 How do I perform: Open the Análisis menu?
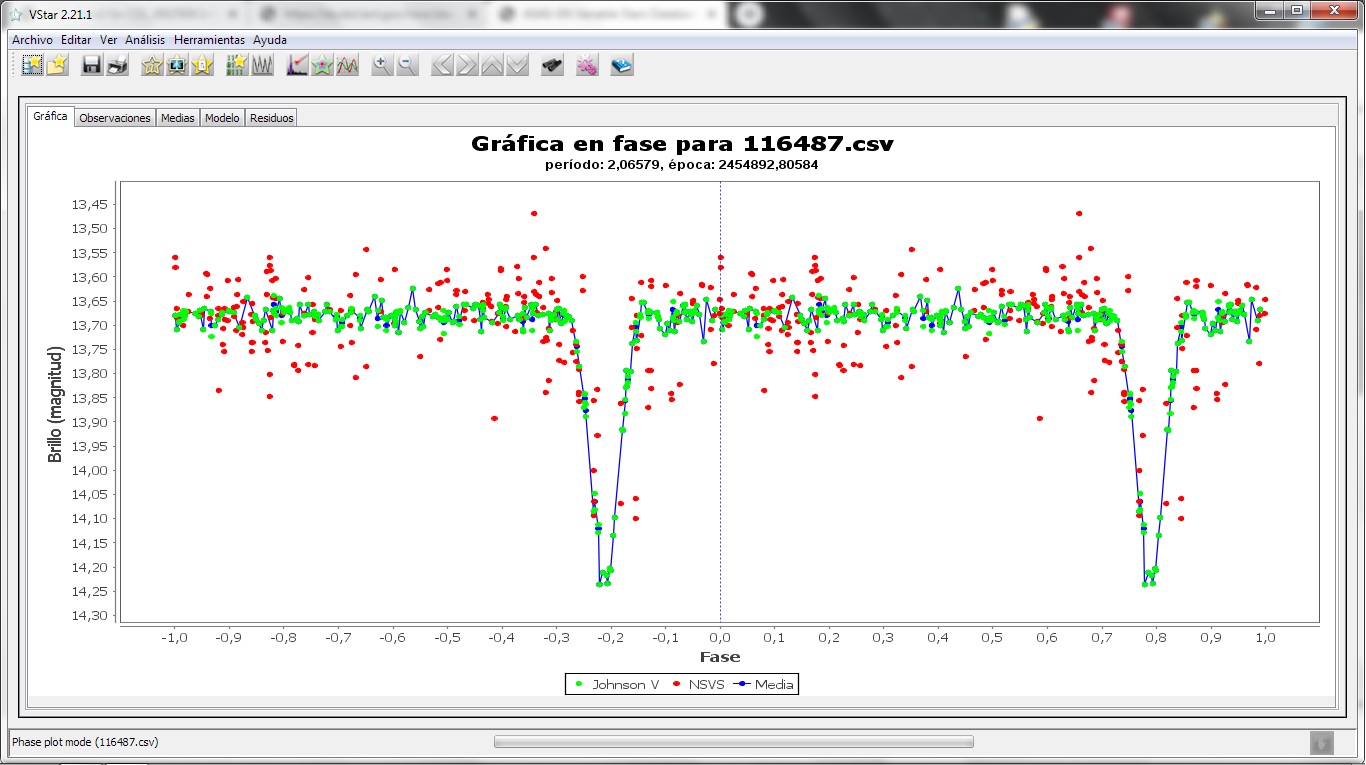[146, 40]
